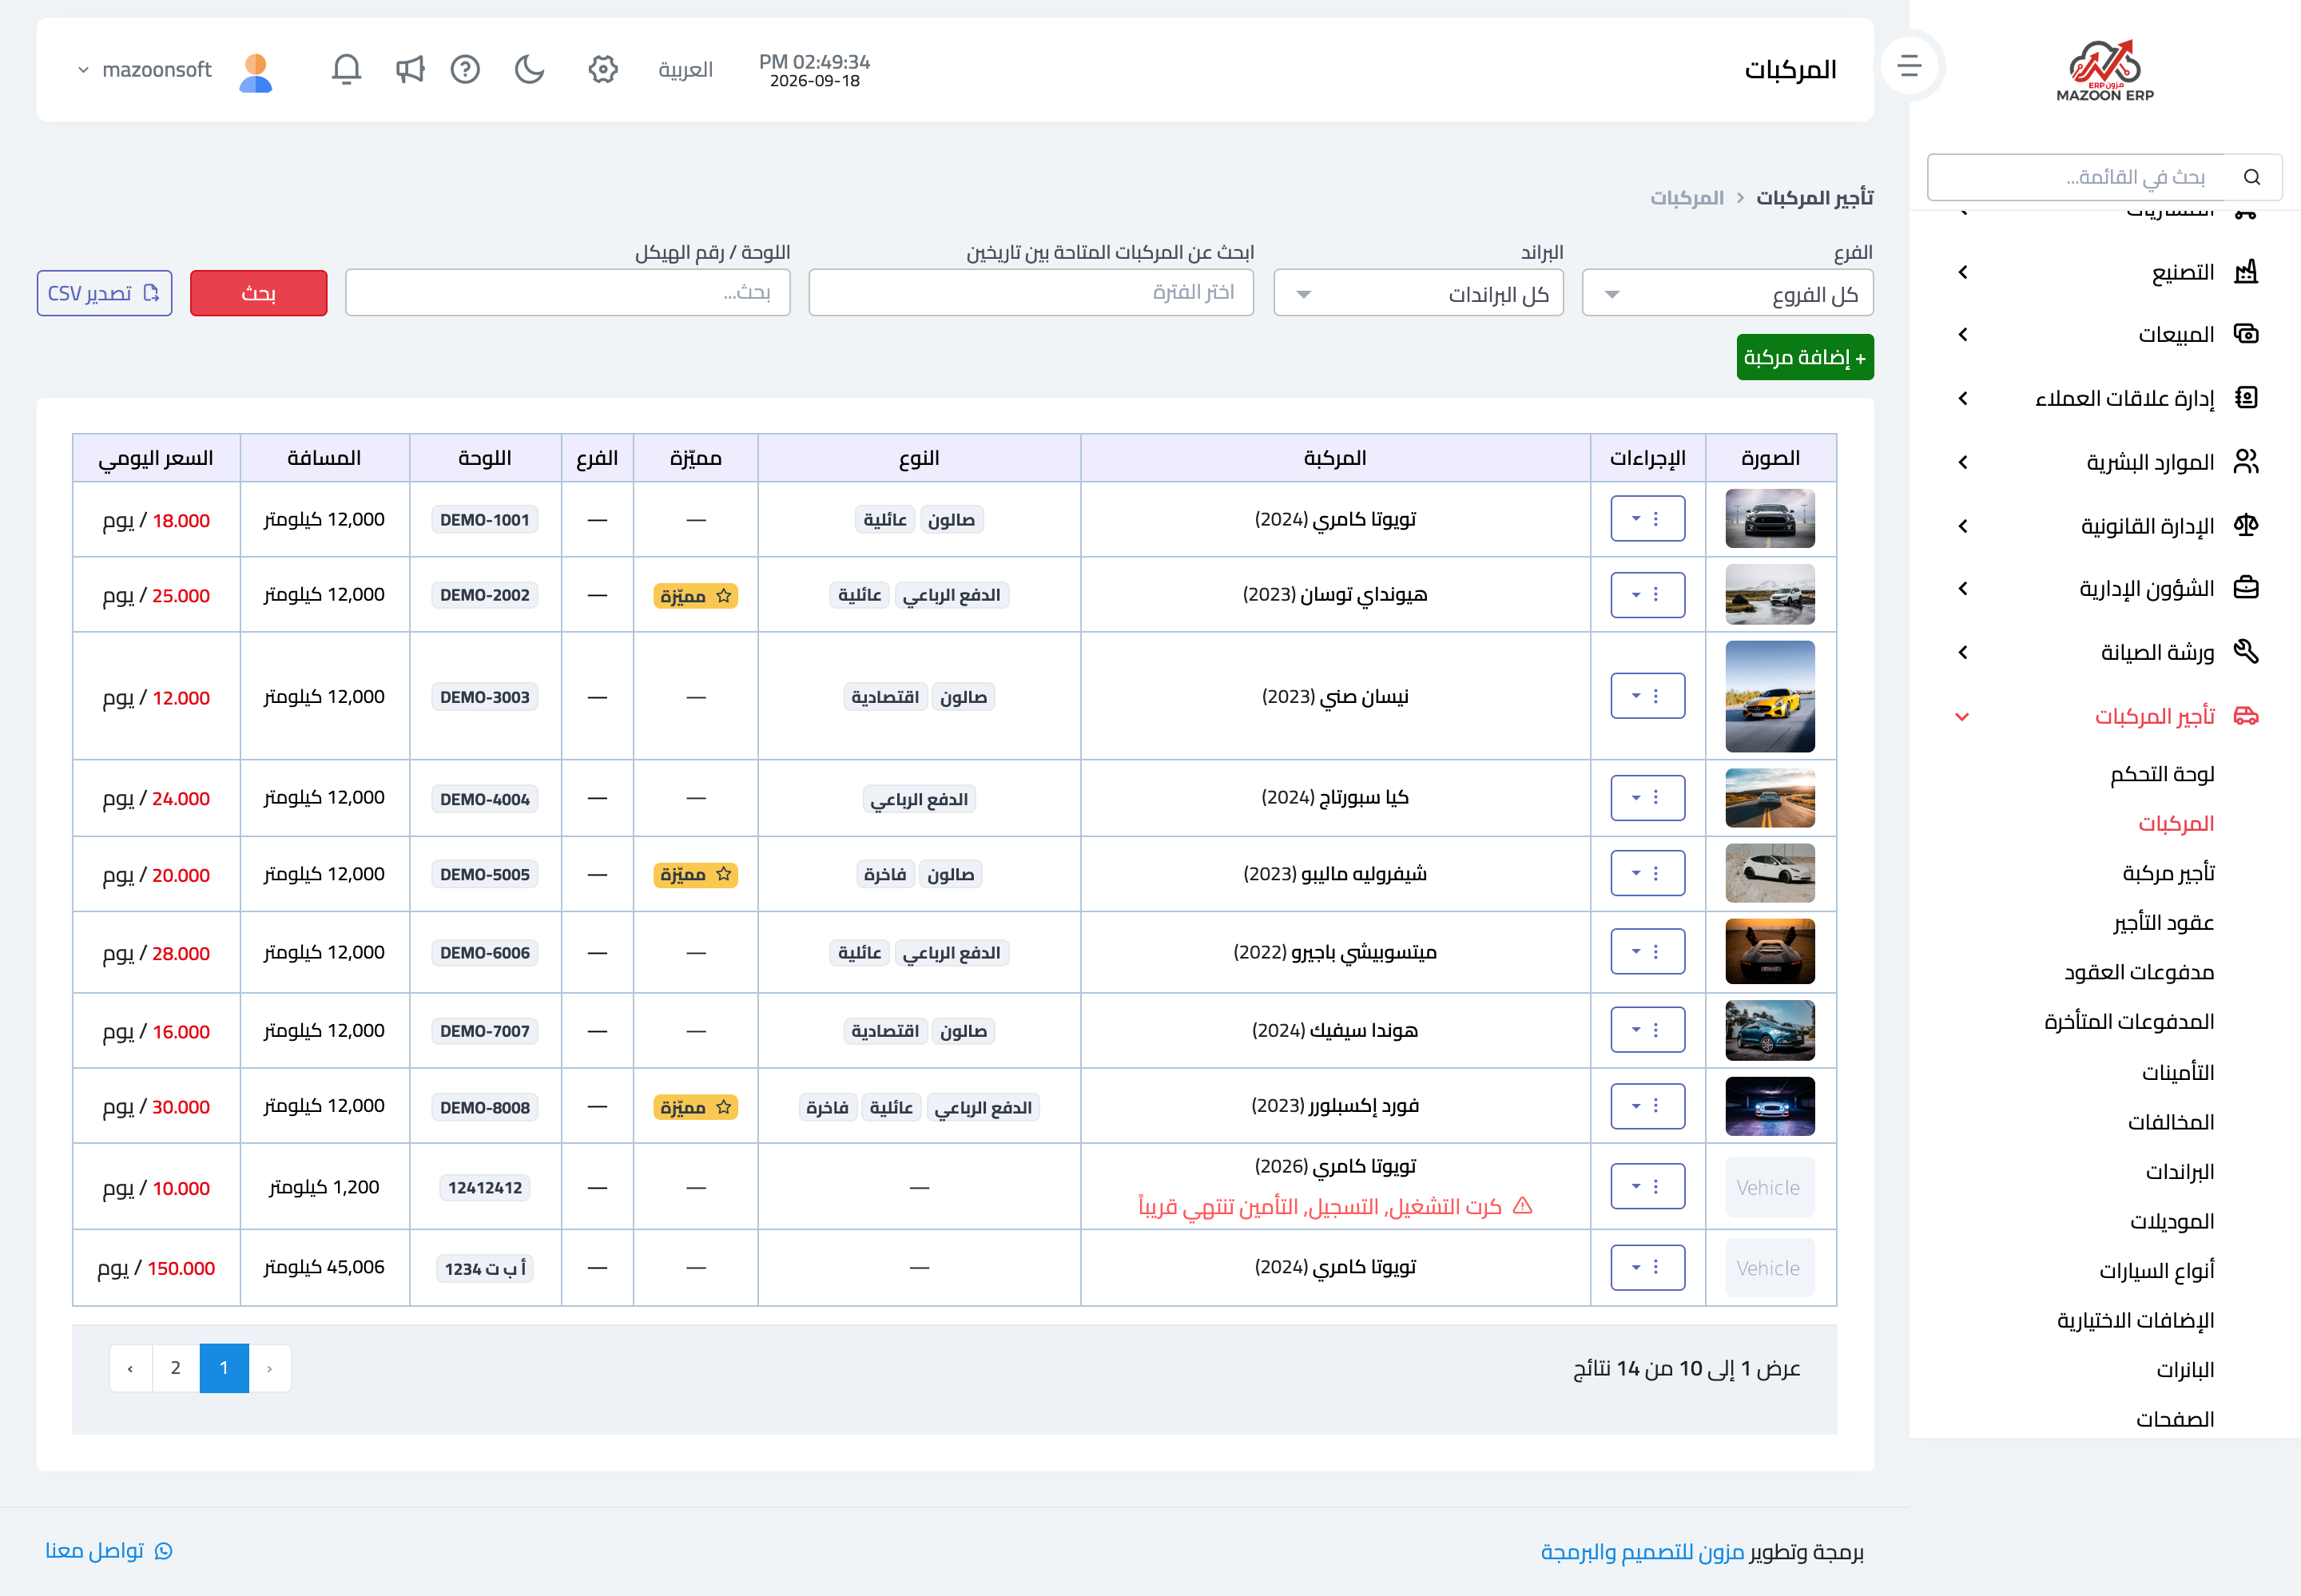2301x1596 pixels.
Task: Click the yellow نيسان صني car thumbnail
Action: (x=1769, y=696)
